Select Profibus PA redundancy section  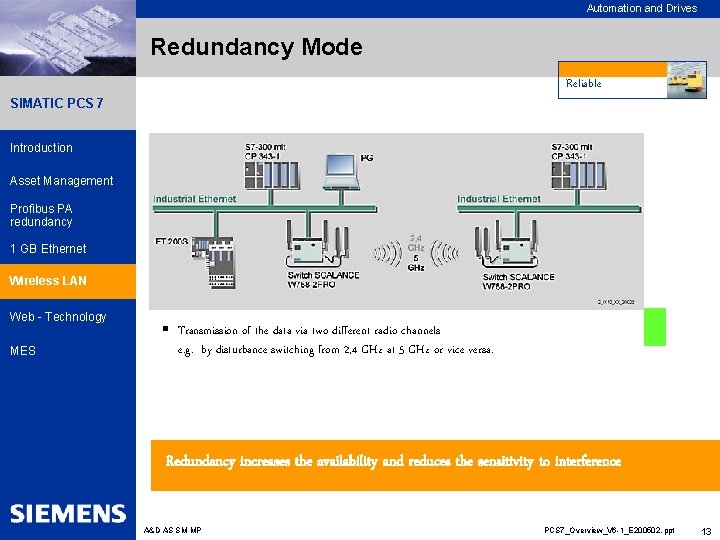pos(41,215)
